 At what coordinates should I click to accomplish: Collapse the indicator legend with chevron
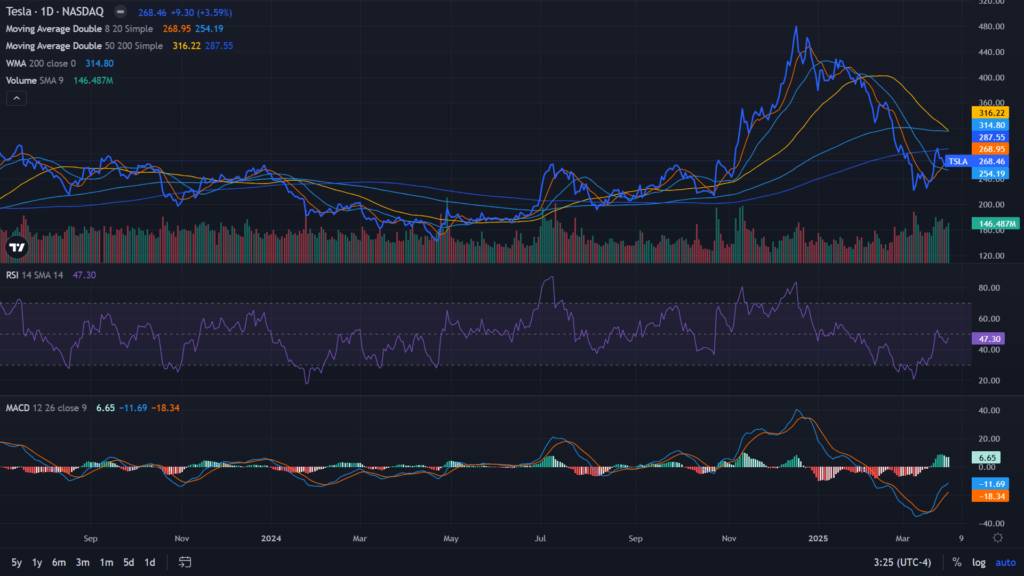click(x=16, y=98)
